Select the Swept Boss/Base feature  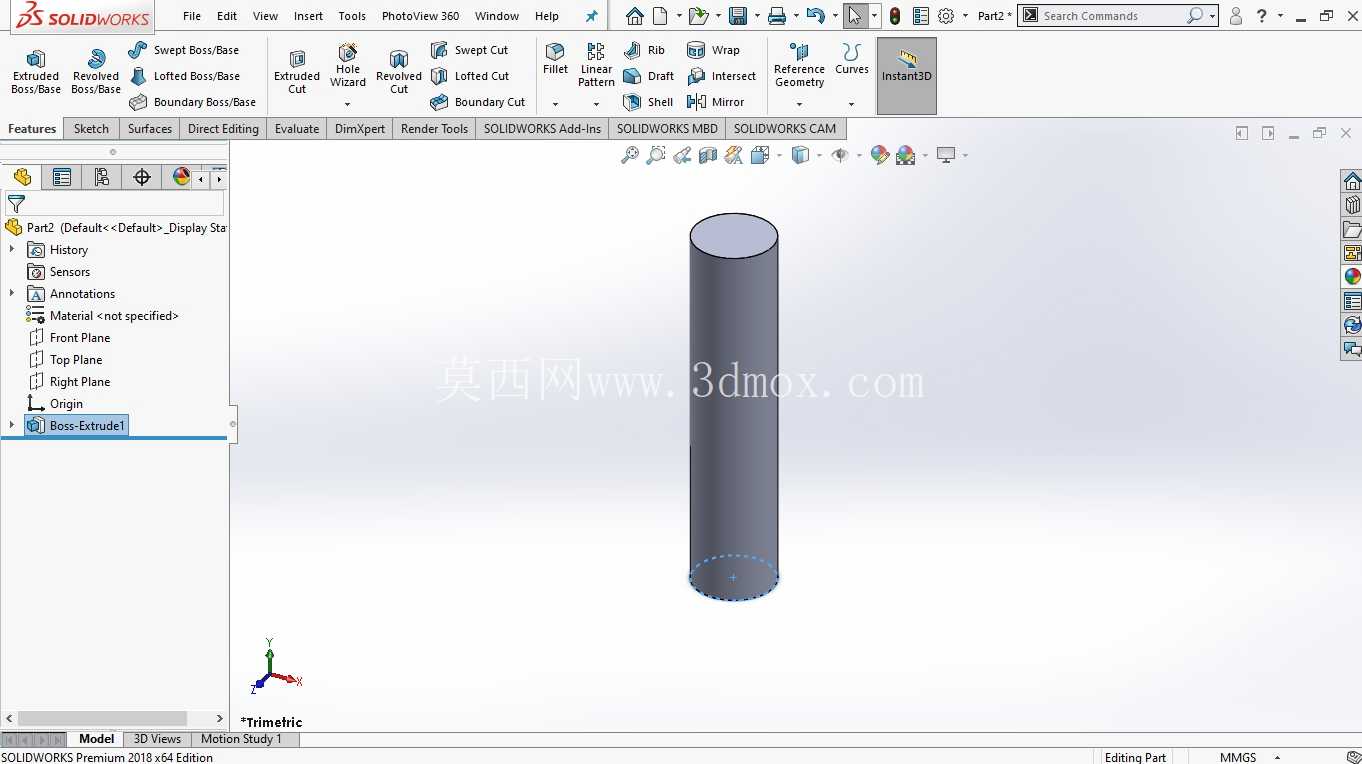click(185, 50)
